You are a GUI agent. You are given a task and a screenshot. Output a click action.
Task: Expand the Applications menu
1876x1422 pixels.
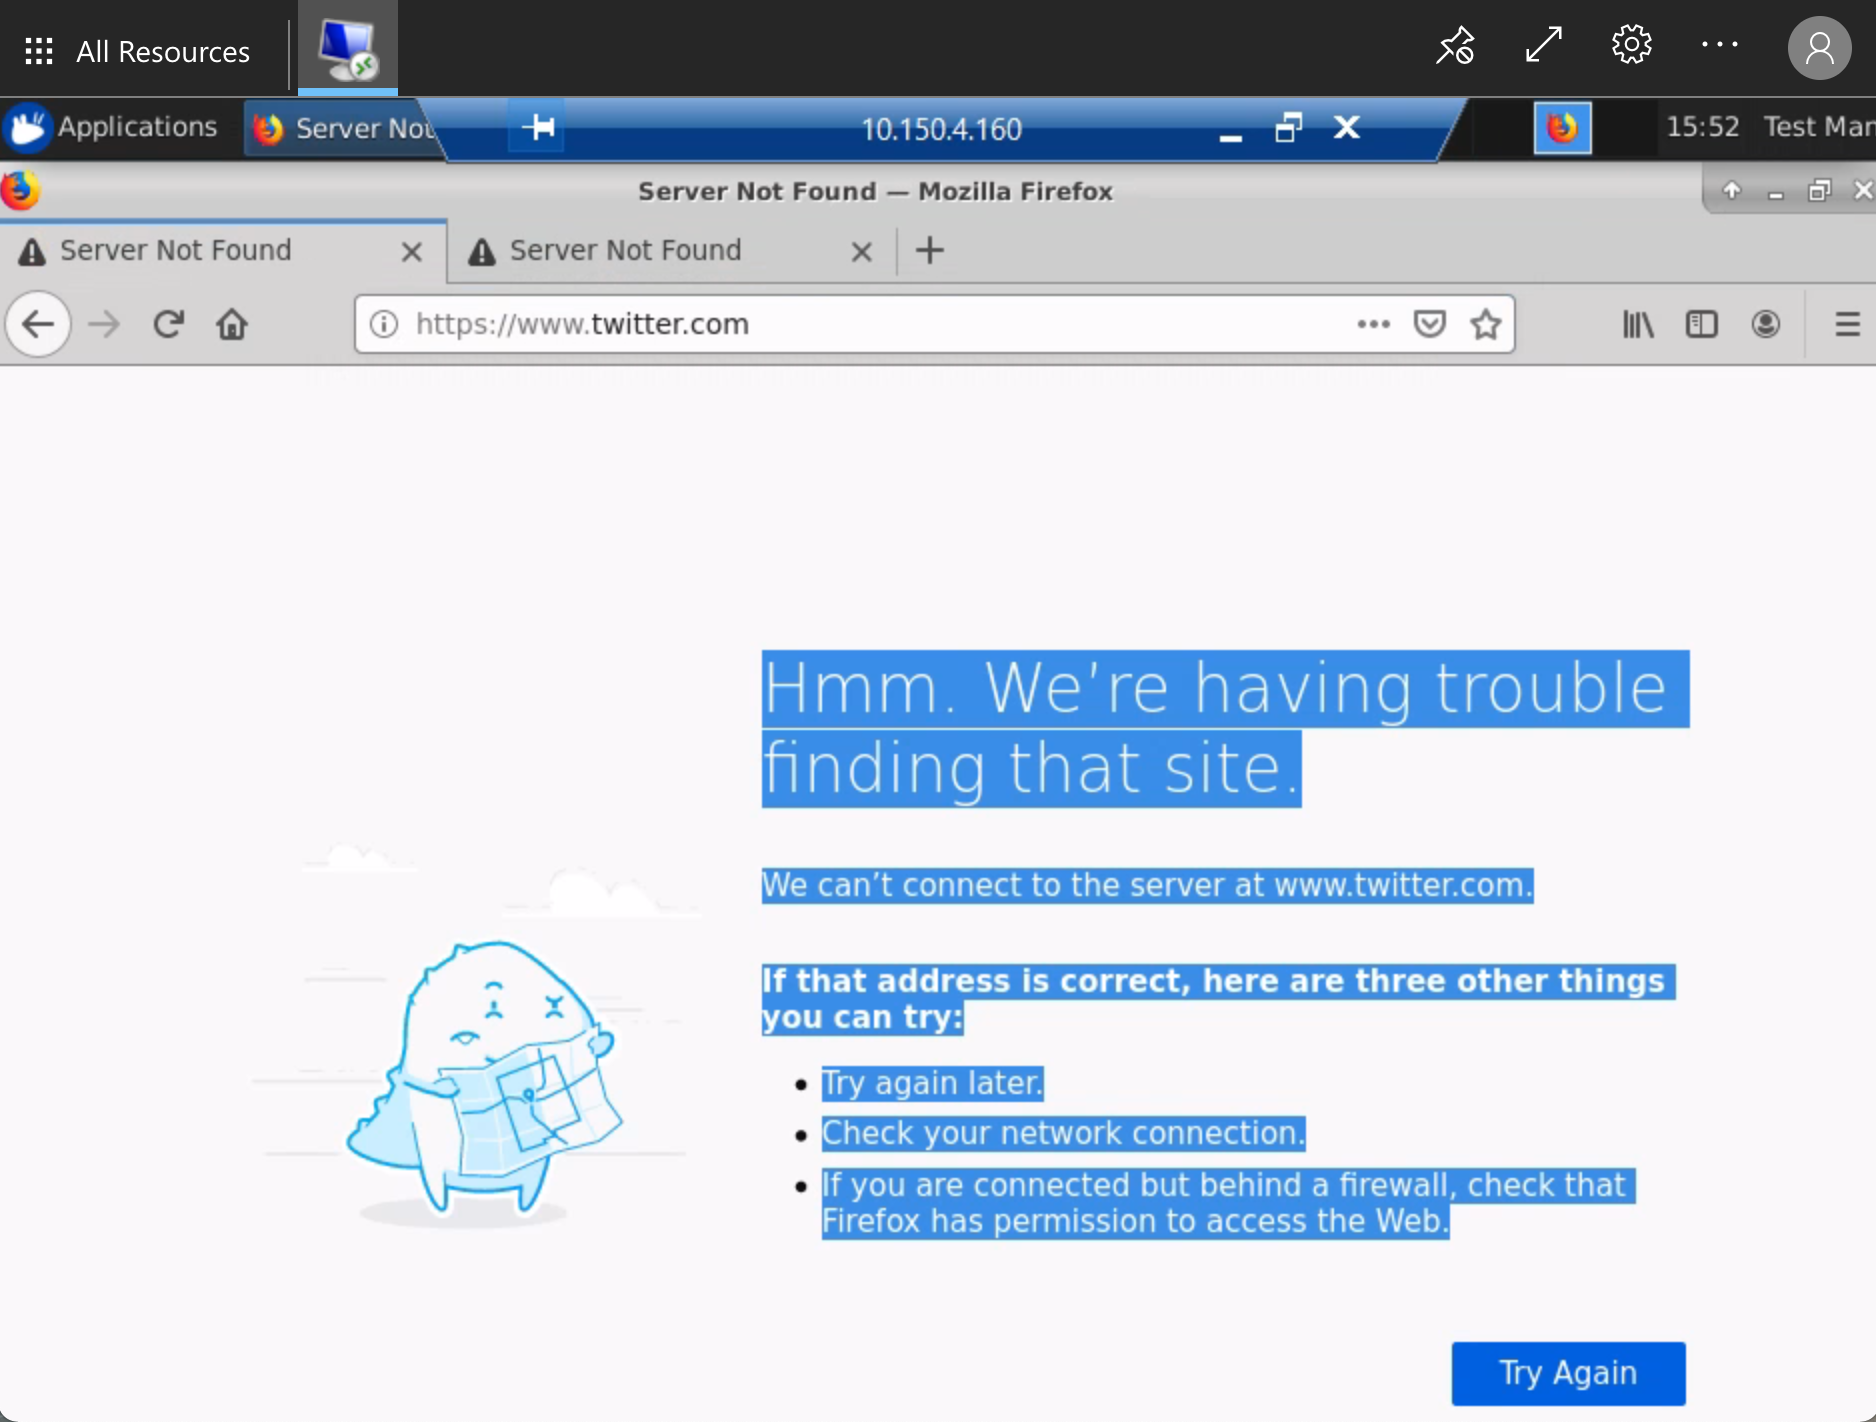pyautogui.click(x=112, y=127)
